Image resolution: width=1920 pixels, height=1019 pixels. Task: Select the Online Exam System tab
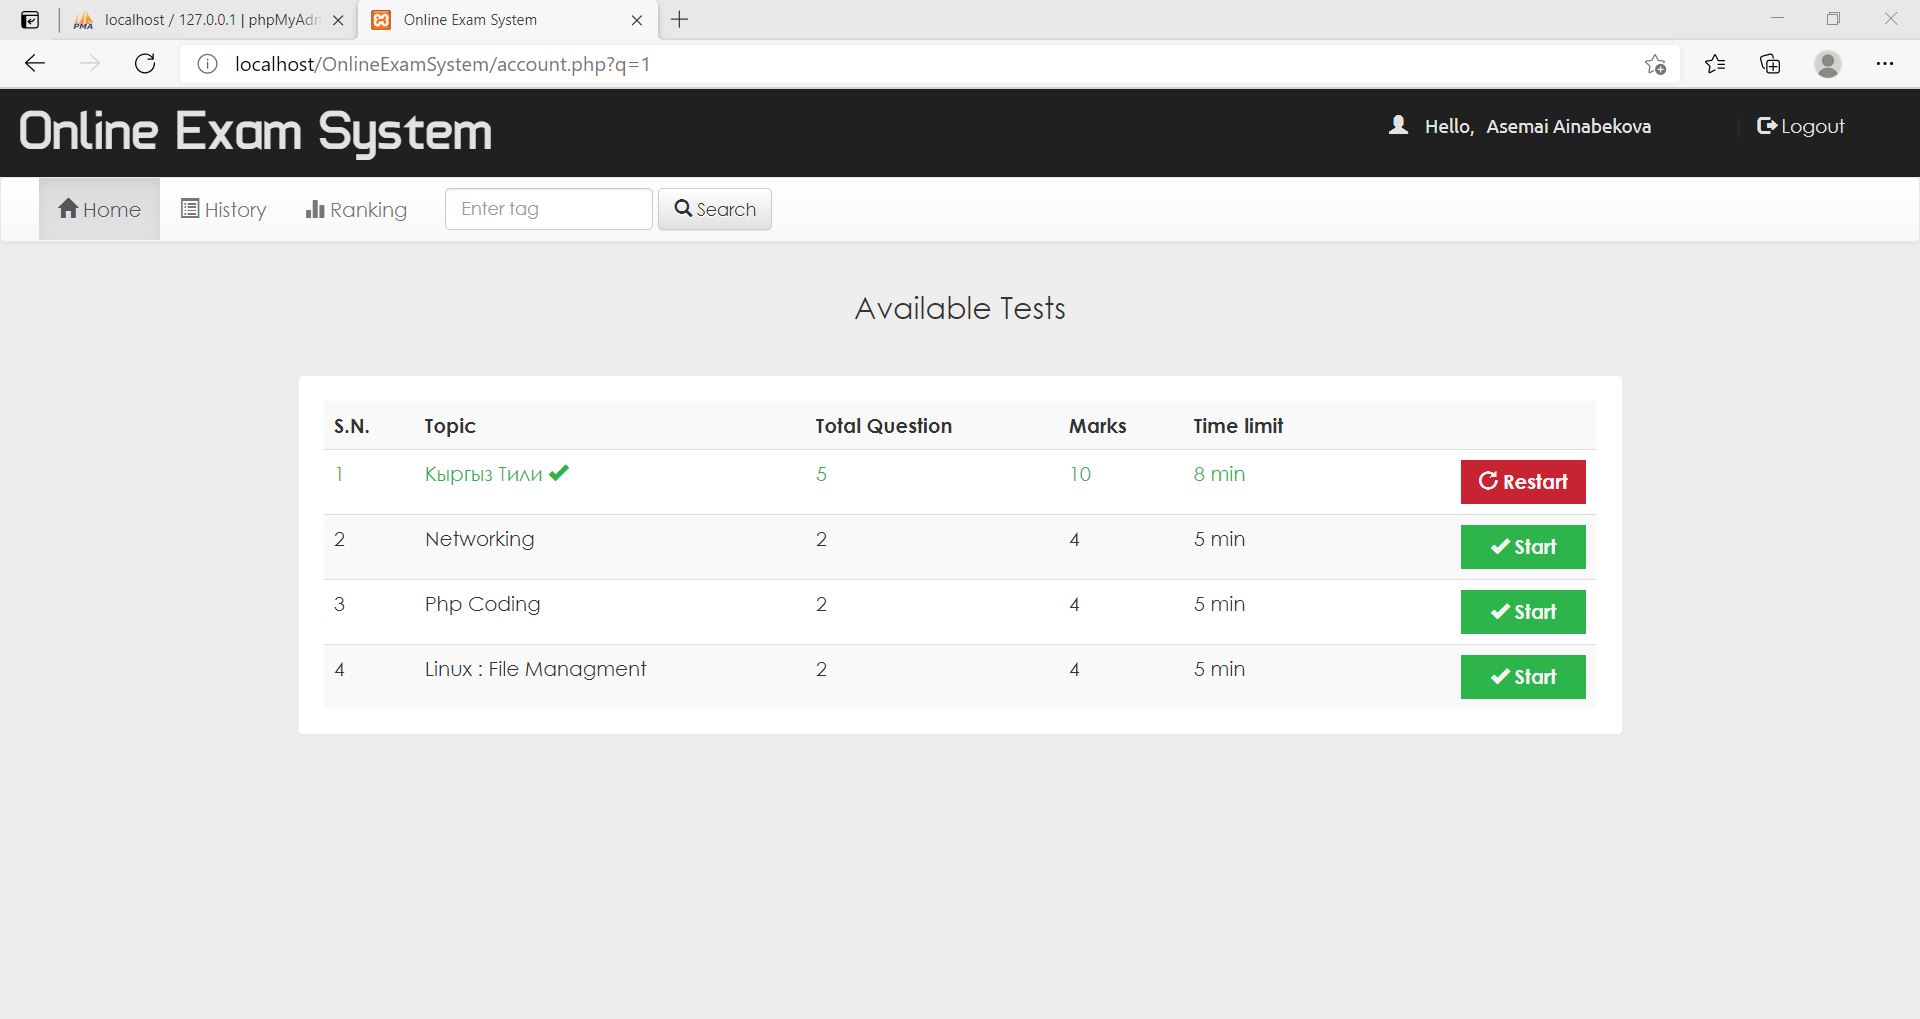508,20
